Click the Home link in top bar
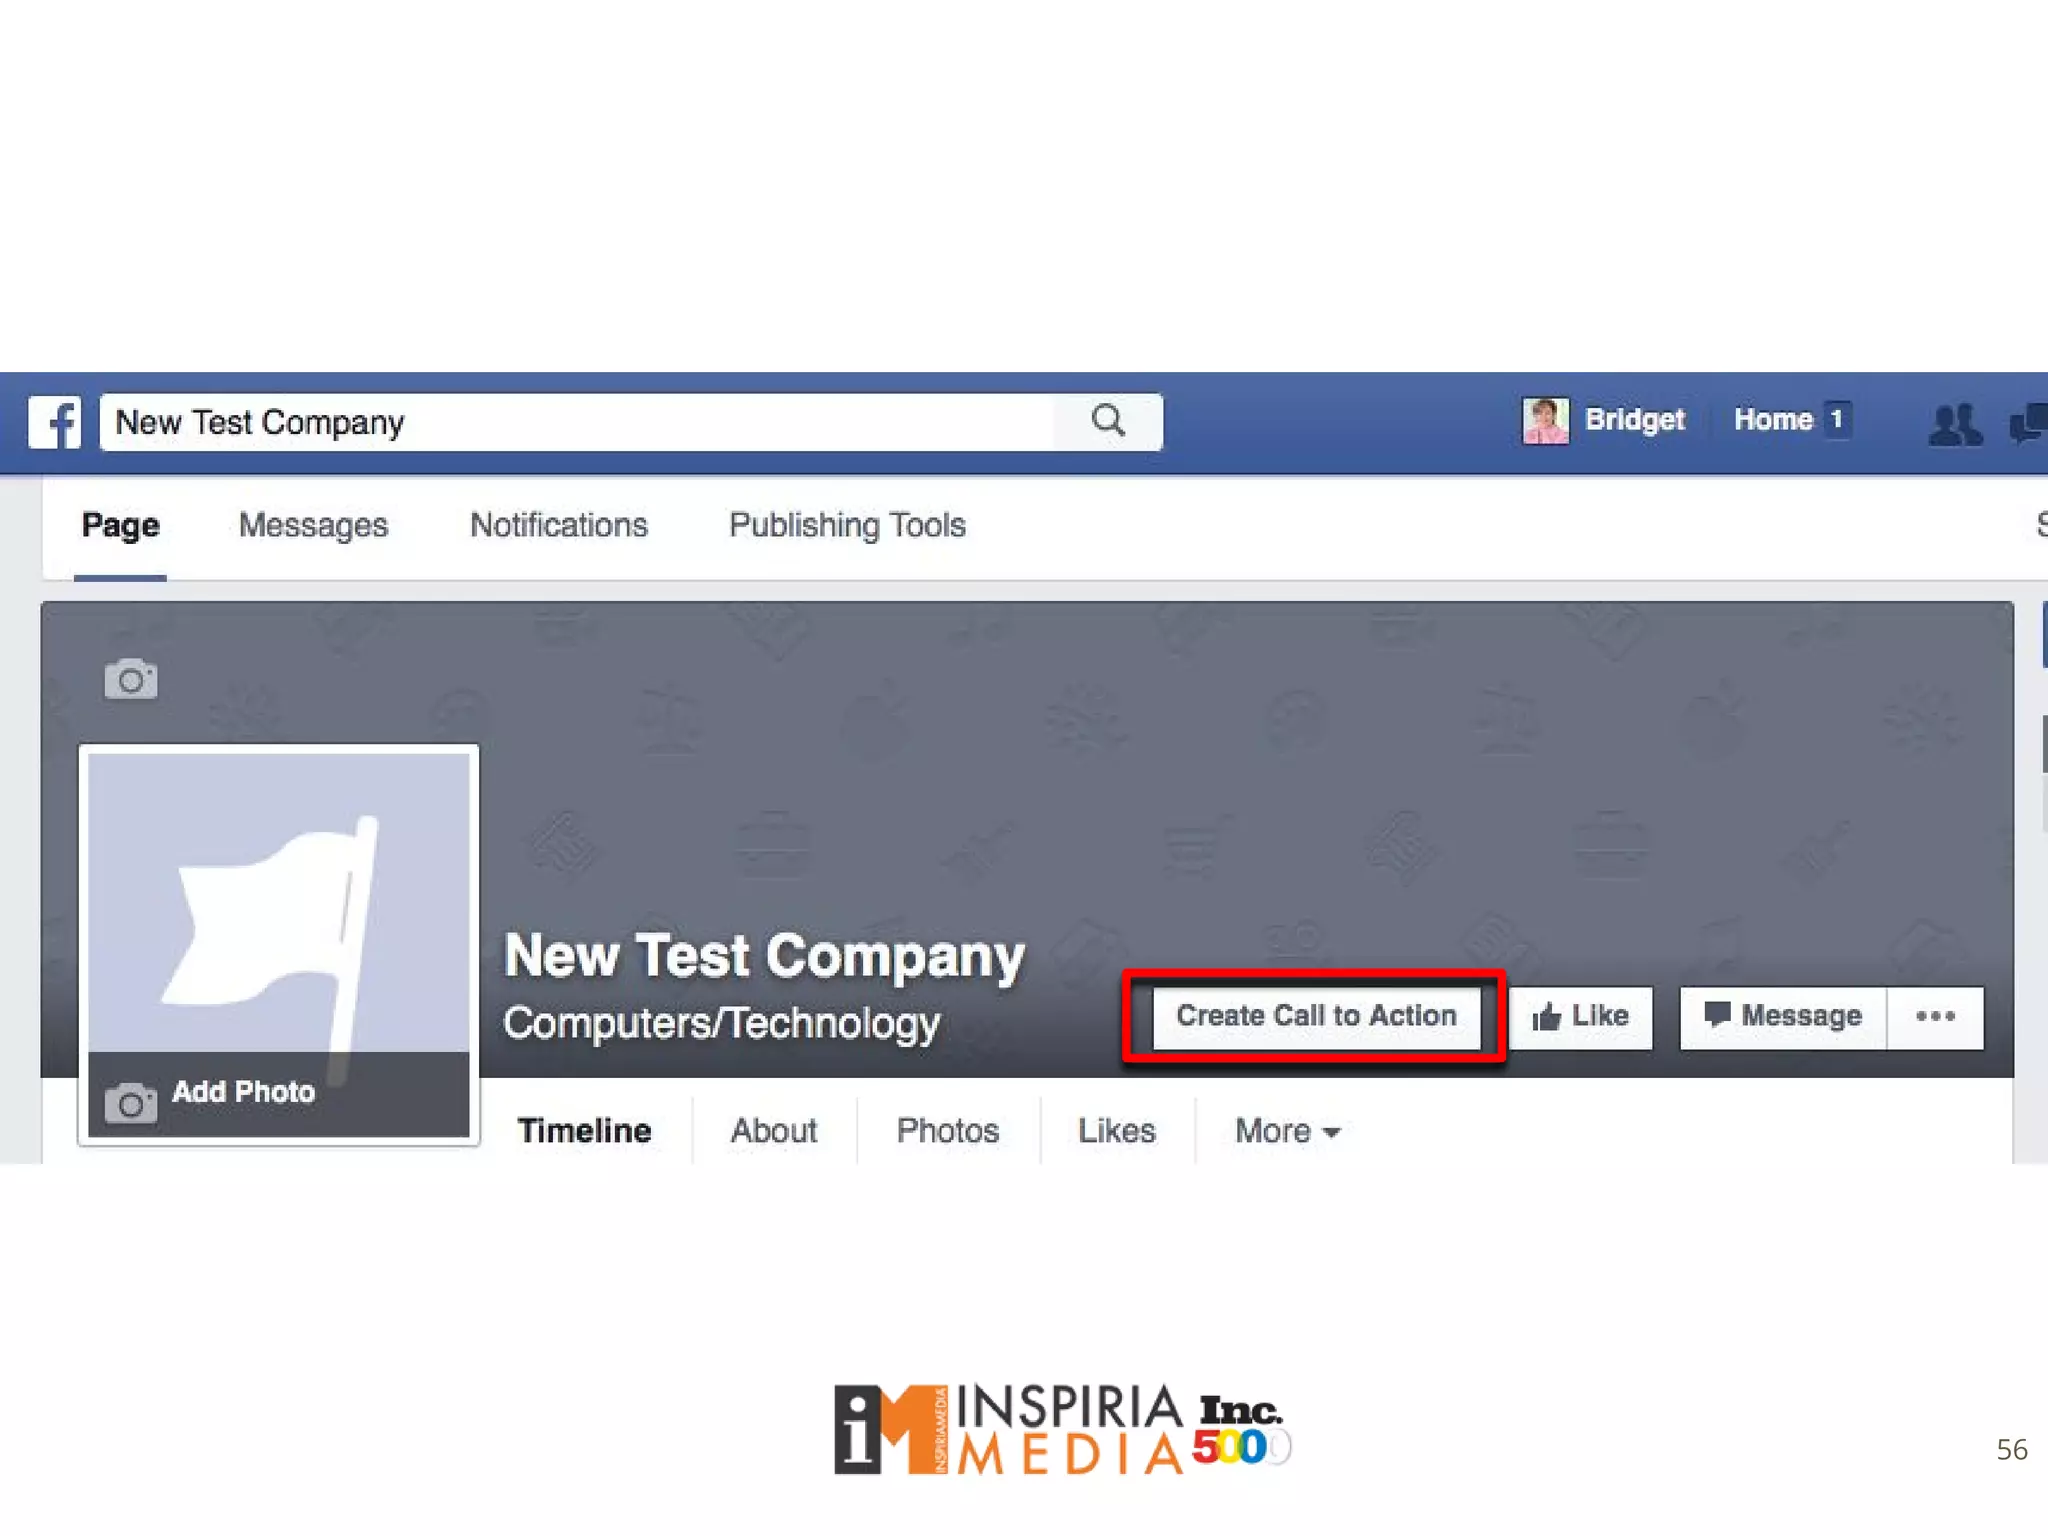 click(x=1773, y=420)
